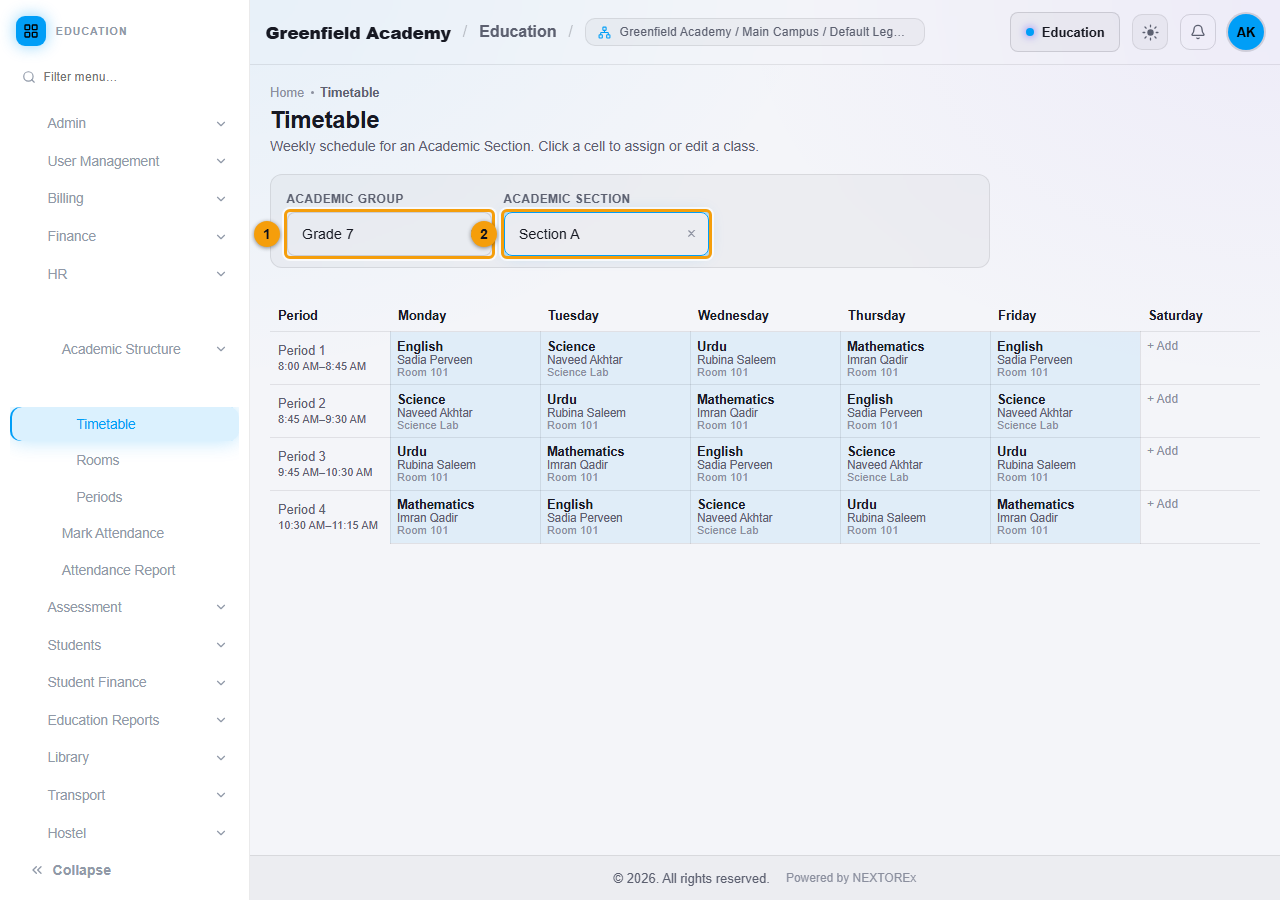Click the Education app grid logo icon

(31, 31)
